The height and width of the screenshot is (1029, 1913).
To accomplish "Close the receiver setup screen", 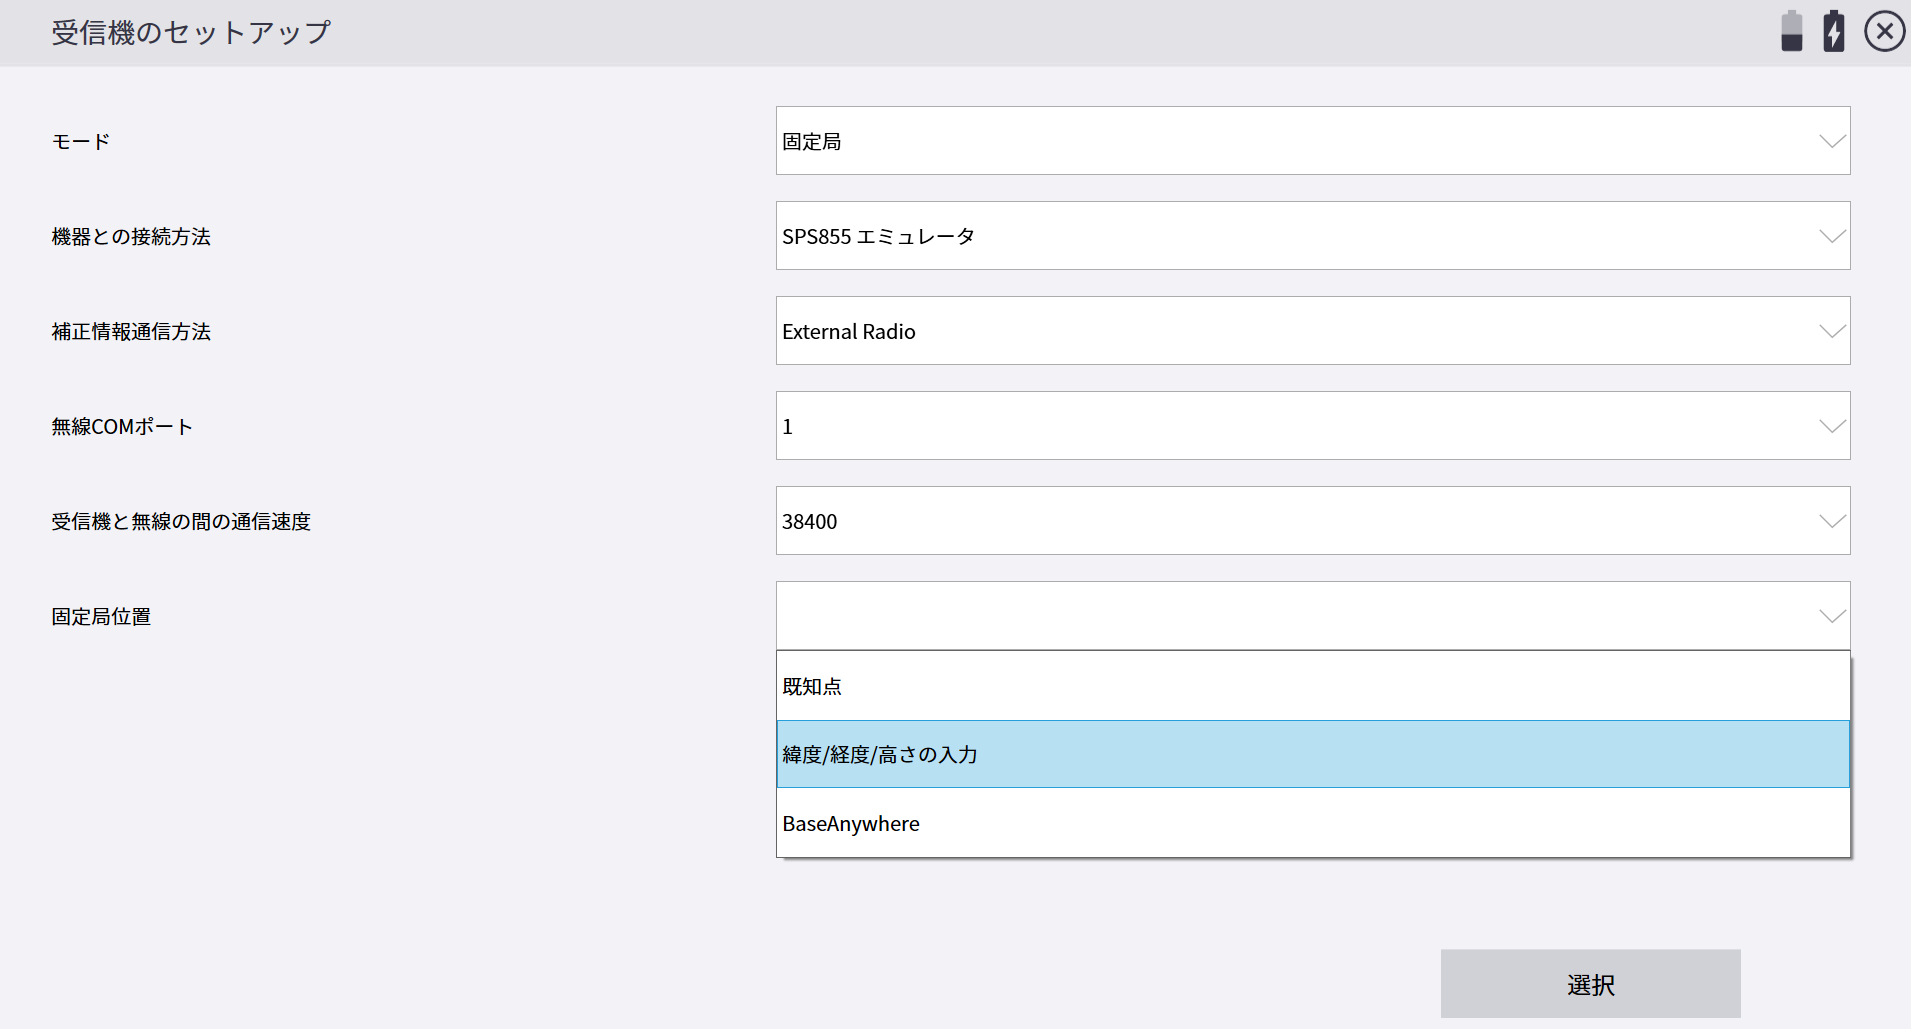I will [1884, 32].
